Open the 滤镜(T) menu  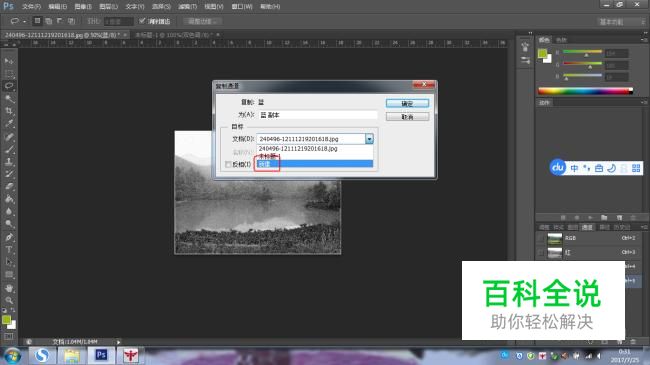pyautogui.click(x=187, y=7)
